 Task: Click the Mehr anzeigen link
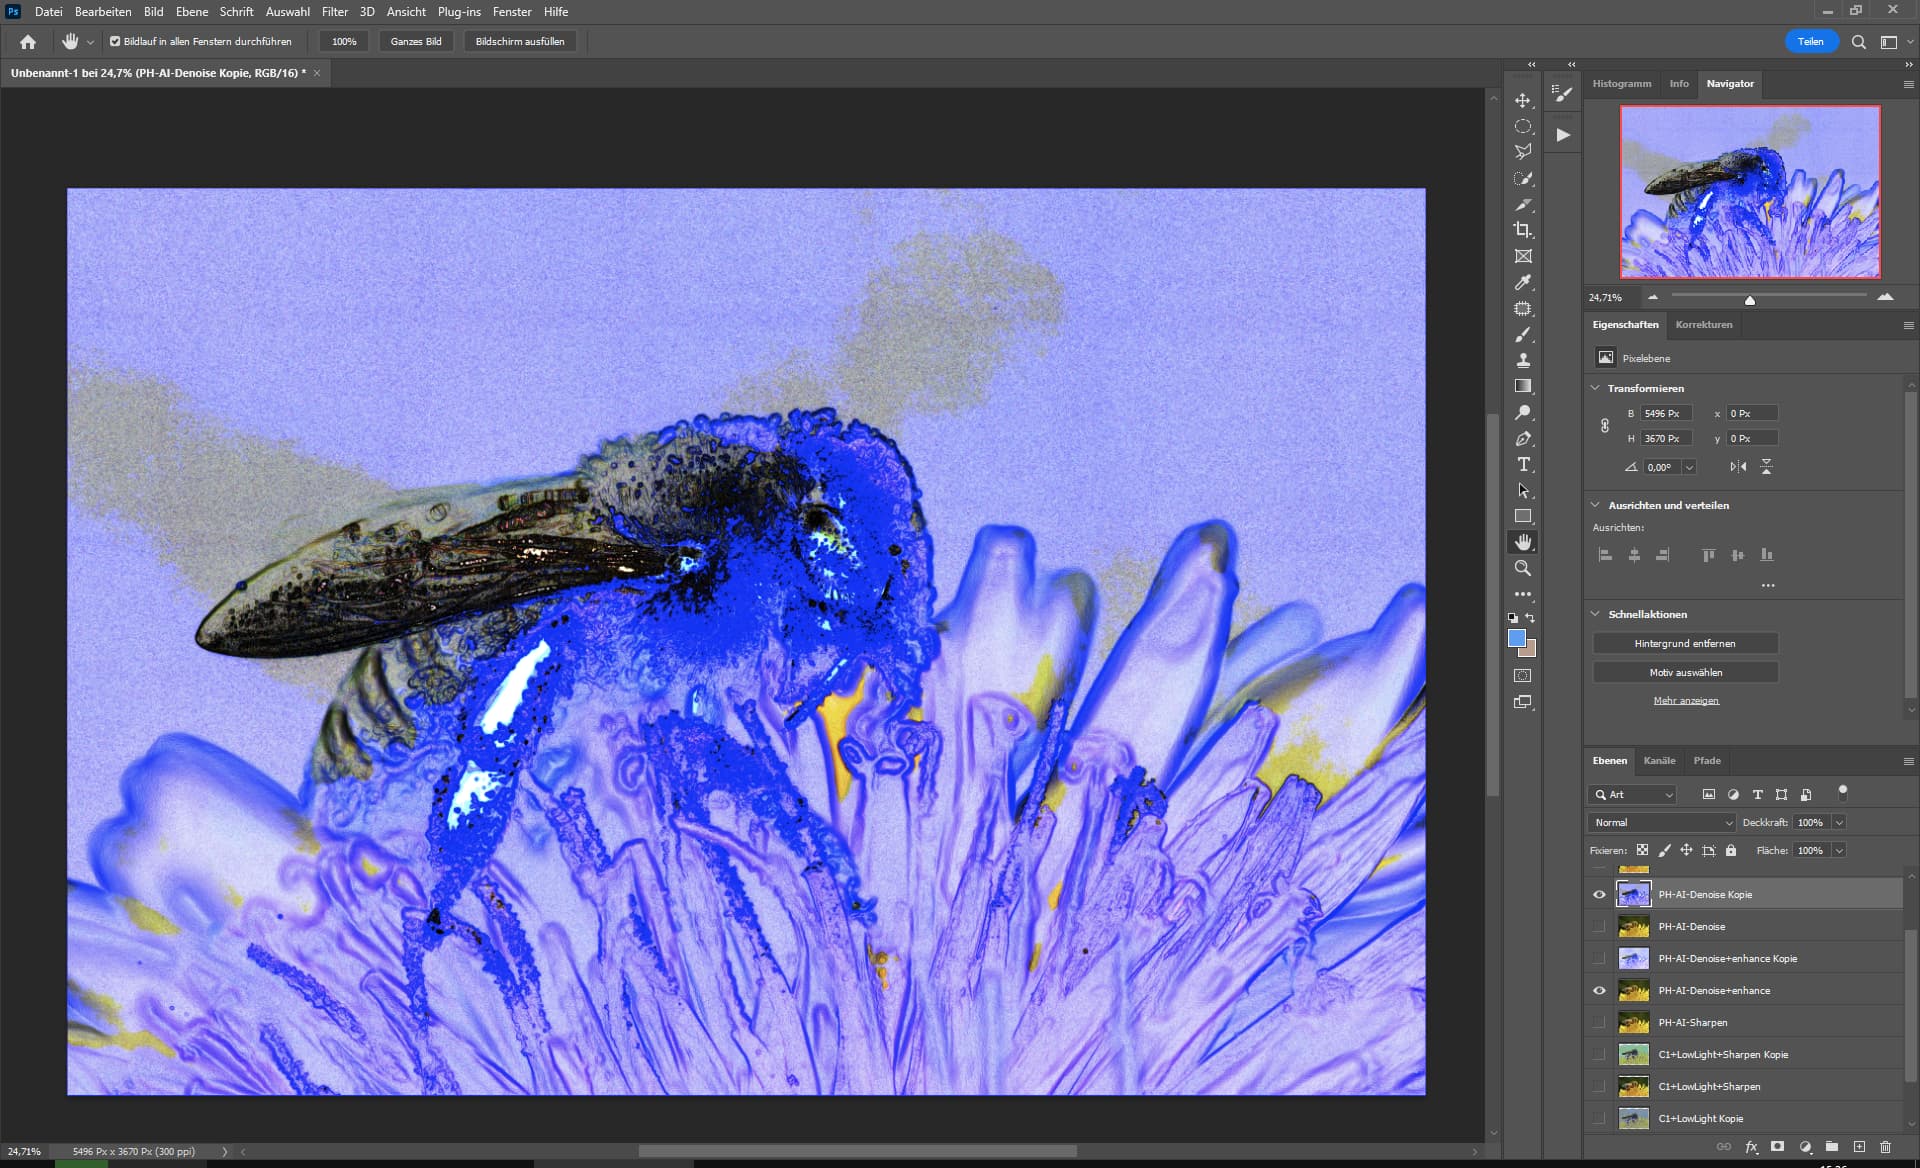click(x=1685, y=701)
